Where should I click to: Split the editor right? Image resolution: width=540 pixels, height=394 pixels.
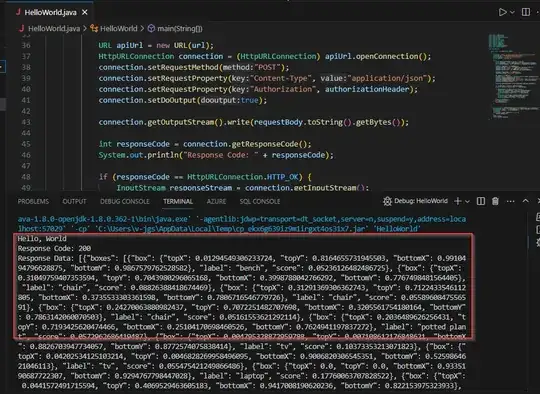(x=526, y=12)
